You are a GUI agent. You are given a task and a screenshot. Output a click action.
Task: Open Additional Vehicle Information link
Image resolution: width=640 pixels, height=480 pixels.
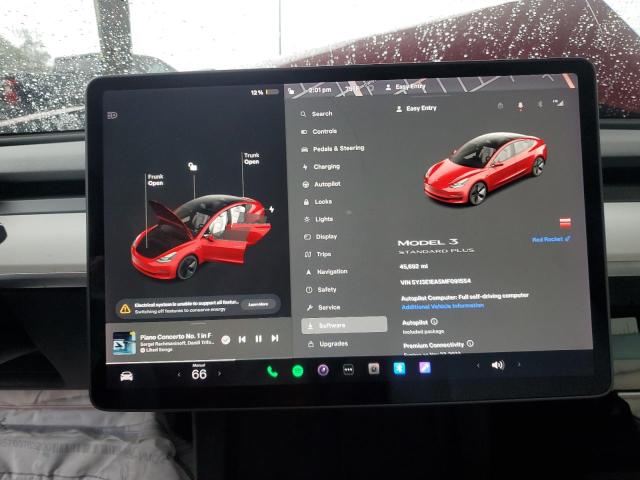click(x=443, y=306)
